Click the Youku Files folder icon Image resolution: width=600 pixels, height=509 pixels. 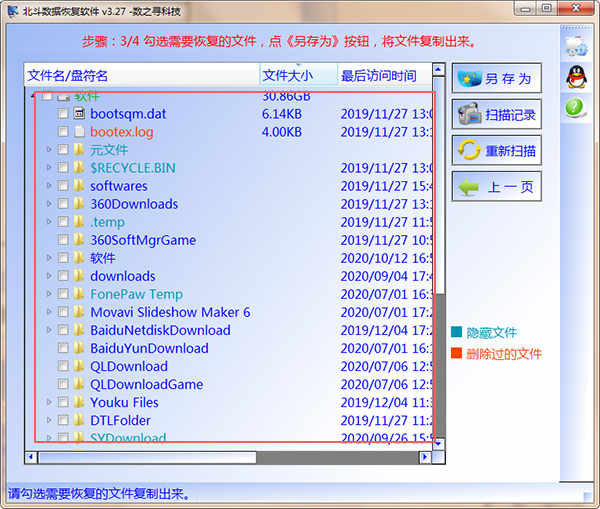click(79, 402)
